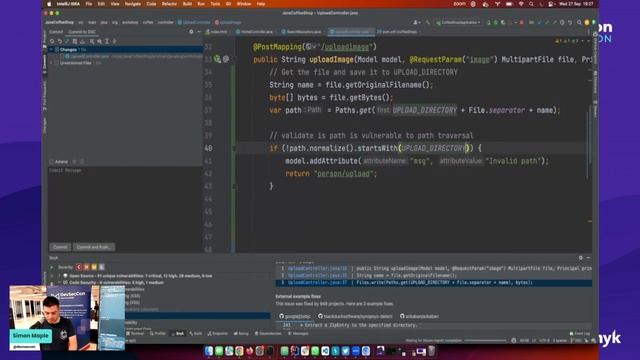Screen dimensions: 640x360
Task: Click the Commit button
Action: (60, 247)
